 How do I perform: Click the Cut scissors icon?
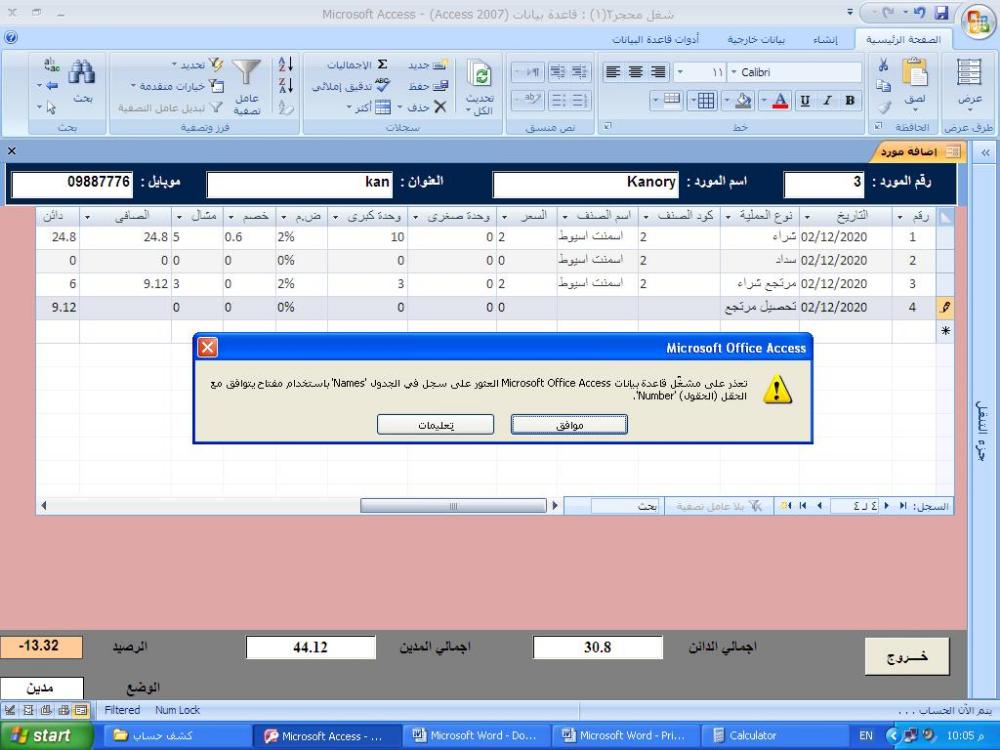tap(883, 65)
